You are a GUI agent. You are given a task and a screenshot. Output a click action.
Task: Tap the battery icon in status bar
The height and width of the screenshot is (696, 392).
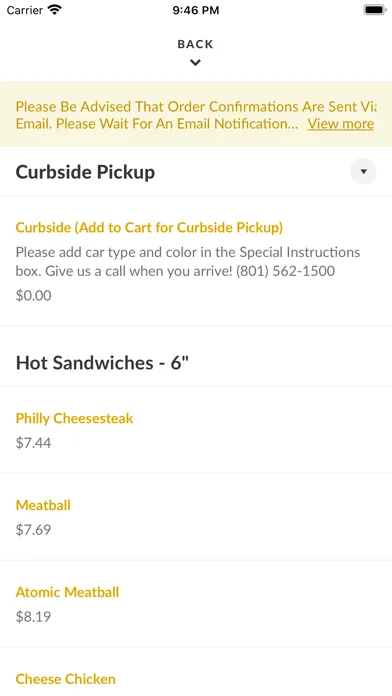[x=375, y=10]
